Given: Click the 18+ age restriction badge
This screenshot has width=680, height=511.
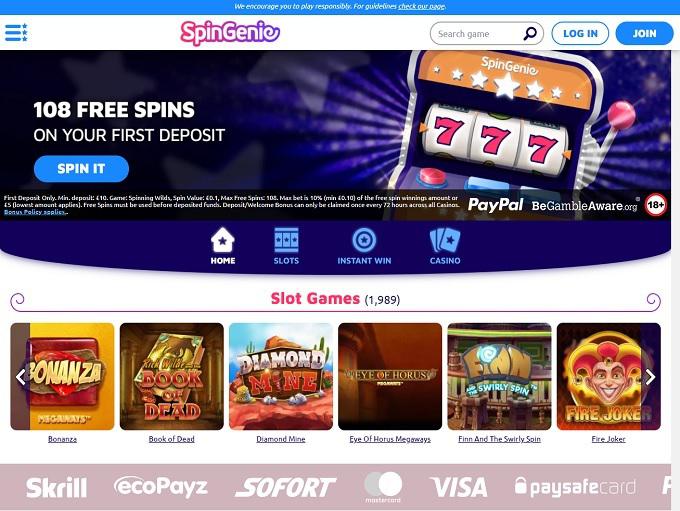Looking at the screenshot, I should [656, 205].
